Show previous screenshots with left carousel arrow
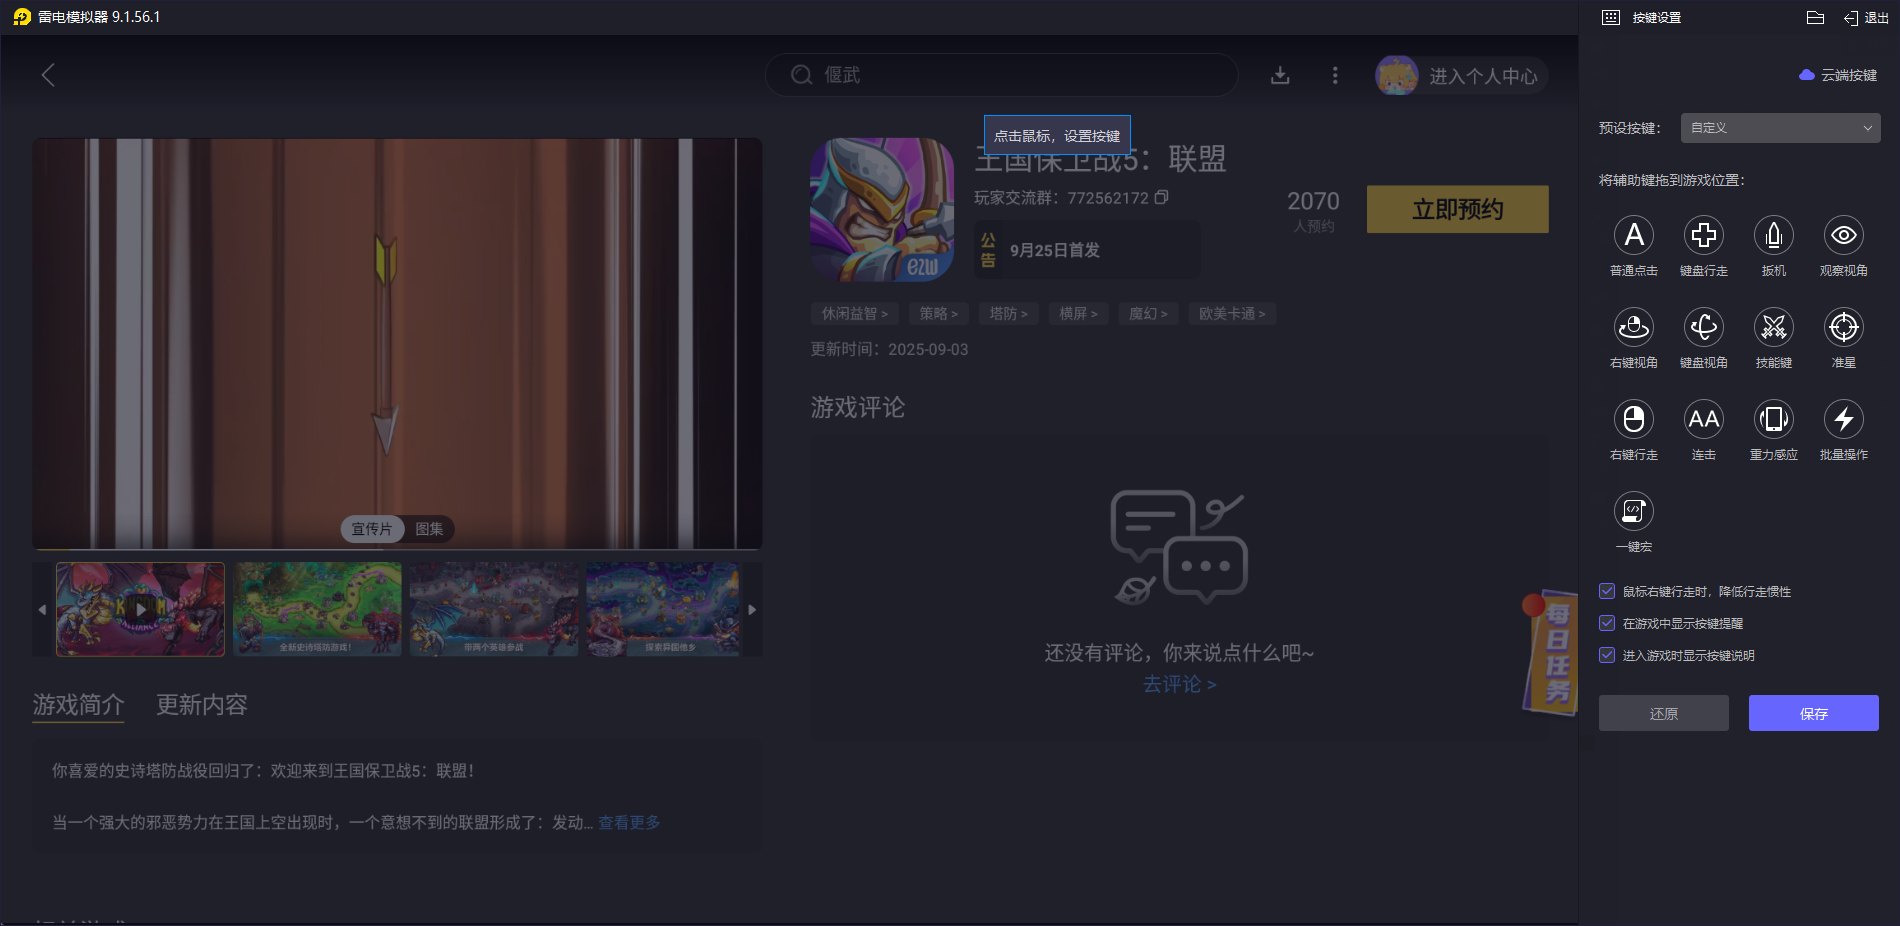 pos(43,608)
